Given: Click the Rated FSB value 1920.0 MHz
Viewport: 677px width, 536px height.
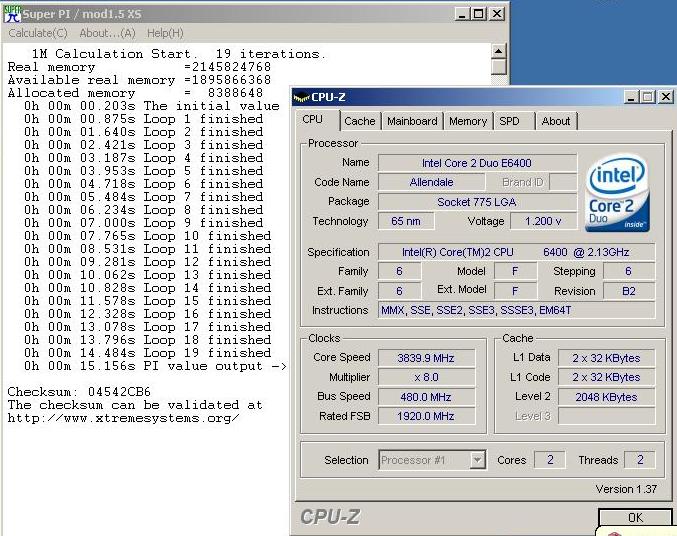Looking at the screenshot, I should click(426, 416).
